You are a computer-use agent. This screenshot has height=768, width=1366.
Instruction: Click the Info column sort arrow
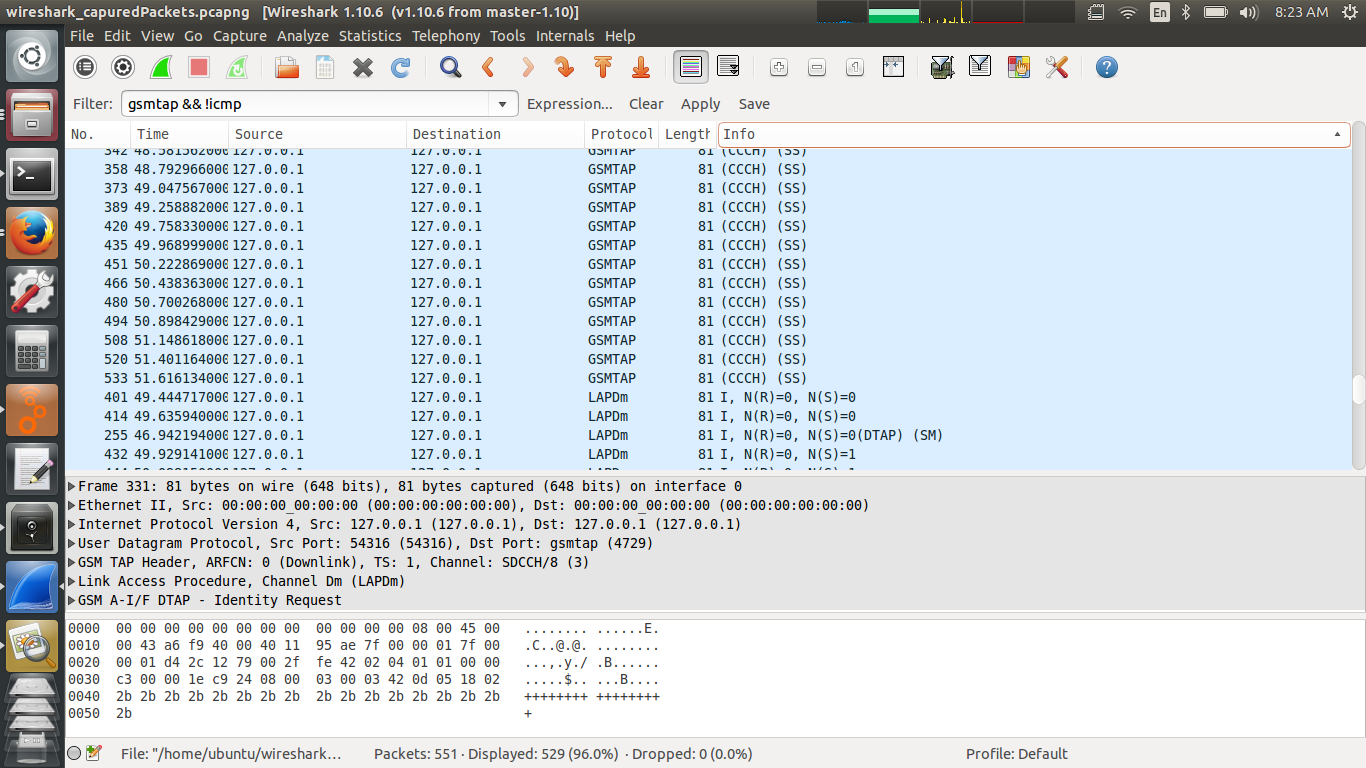pyautogui.click(x=1337, y=134)
